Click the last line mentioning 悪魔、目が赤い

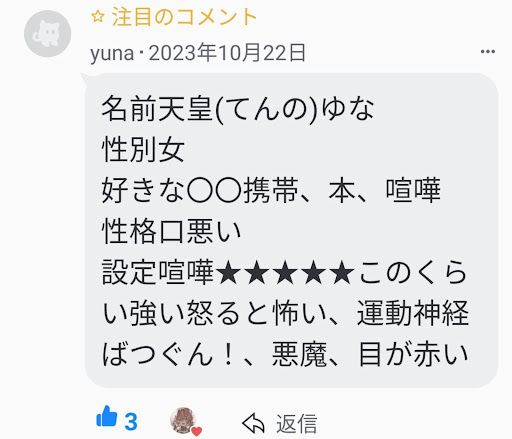point(285,354)
